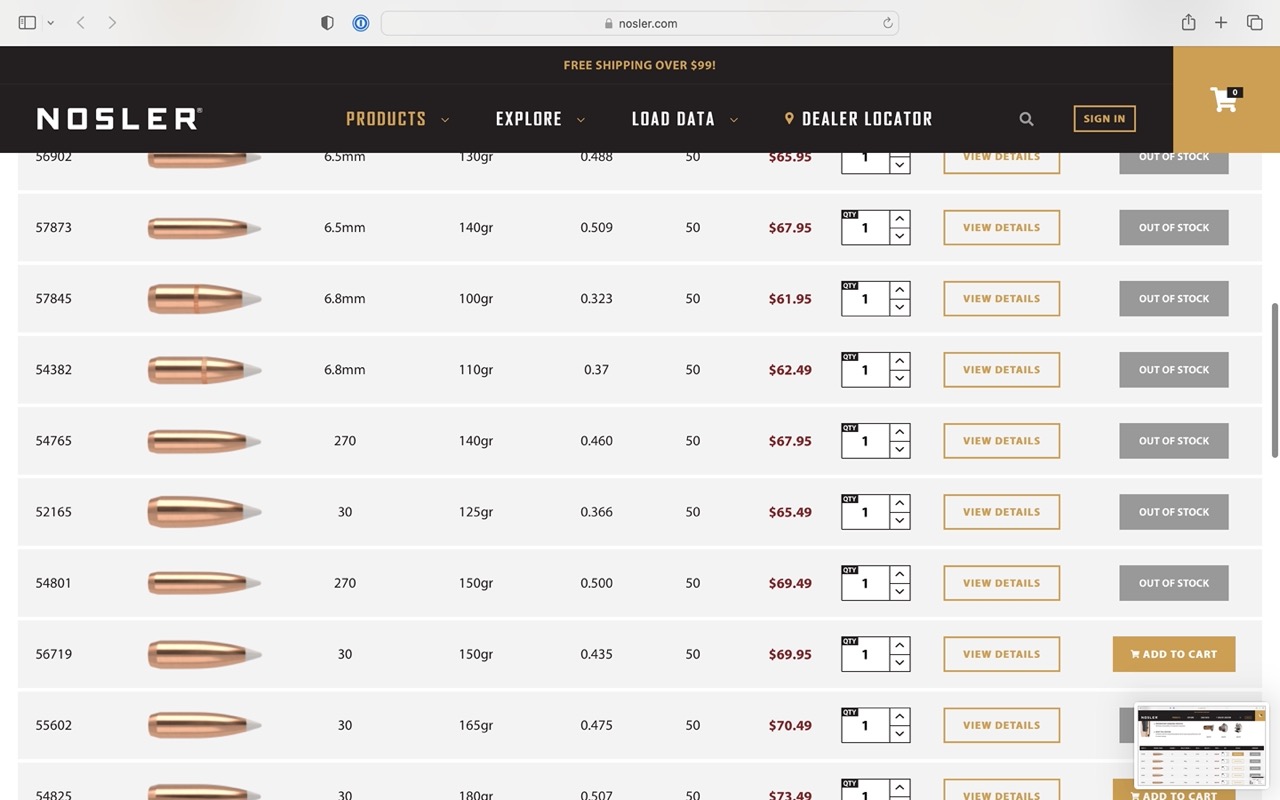Viewport: 1280px width, 800px height.
Task: Open a new Safari tab
Action: point(1221,23)
